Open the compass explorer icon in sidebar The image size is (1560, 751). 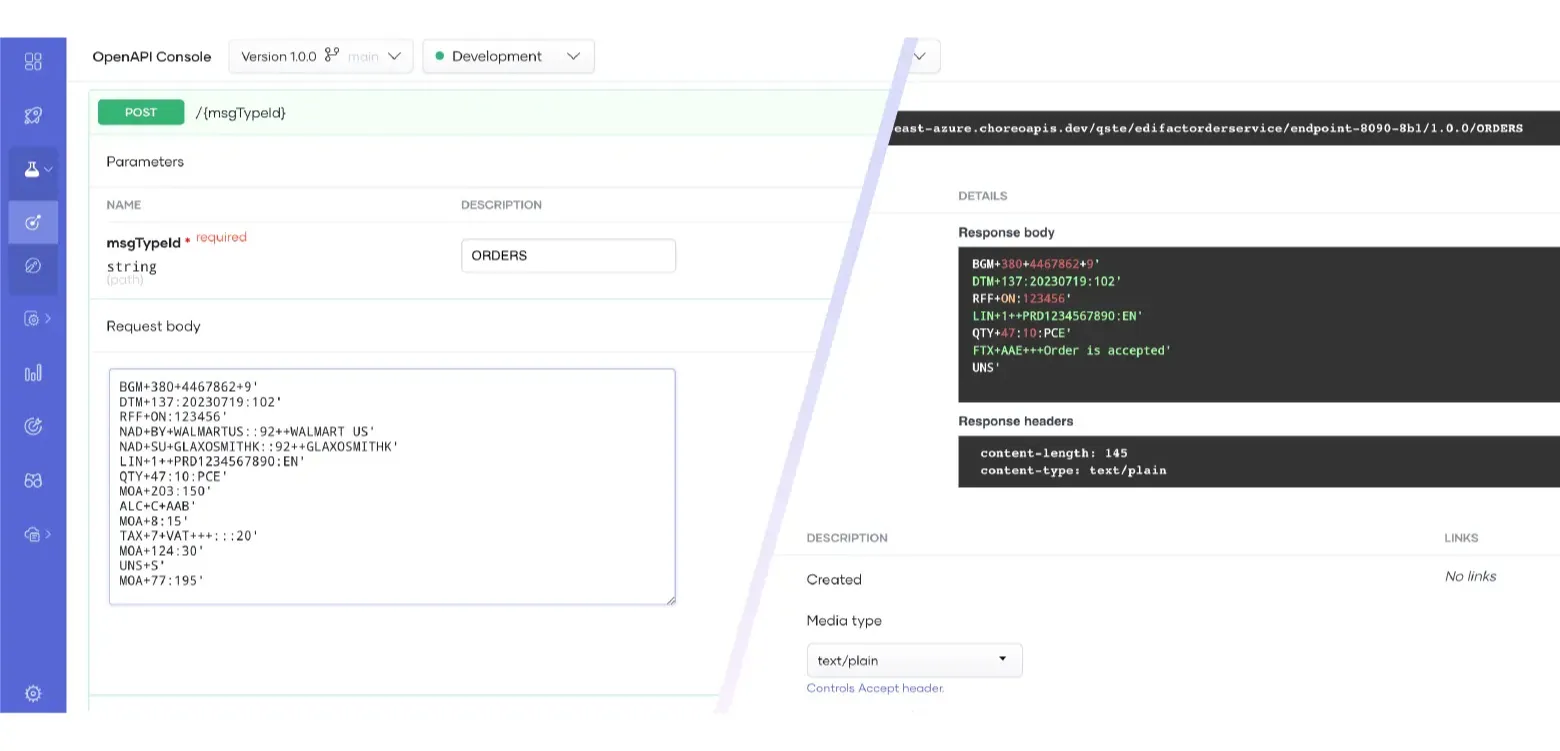pos(33,266)
